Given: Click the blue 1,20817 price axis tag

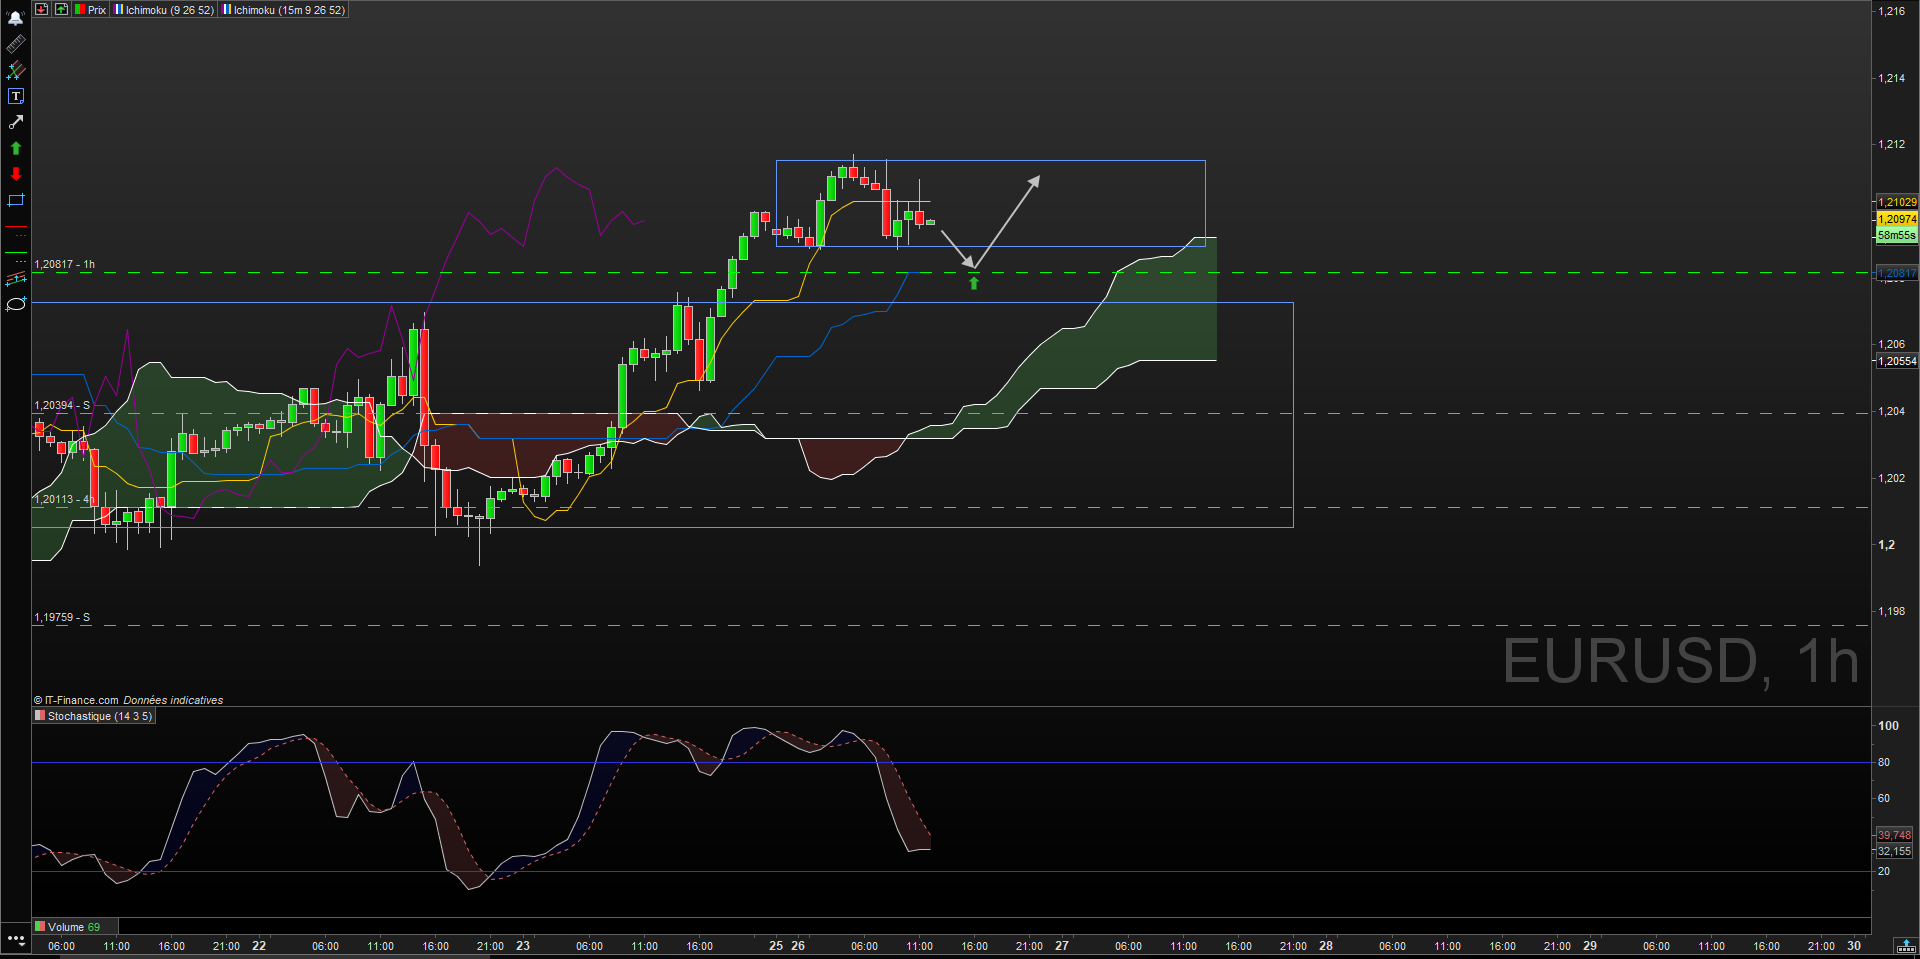Looking at the screenshot, I should click(1897, 273).
